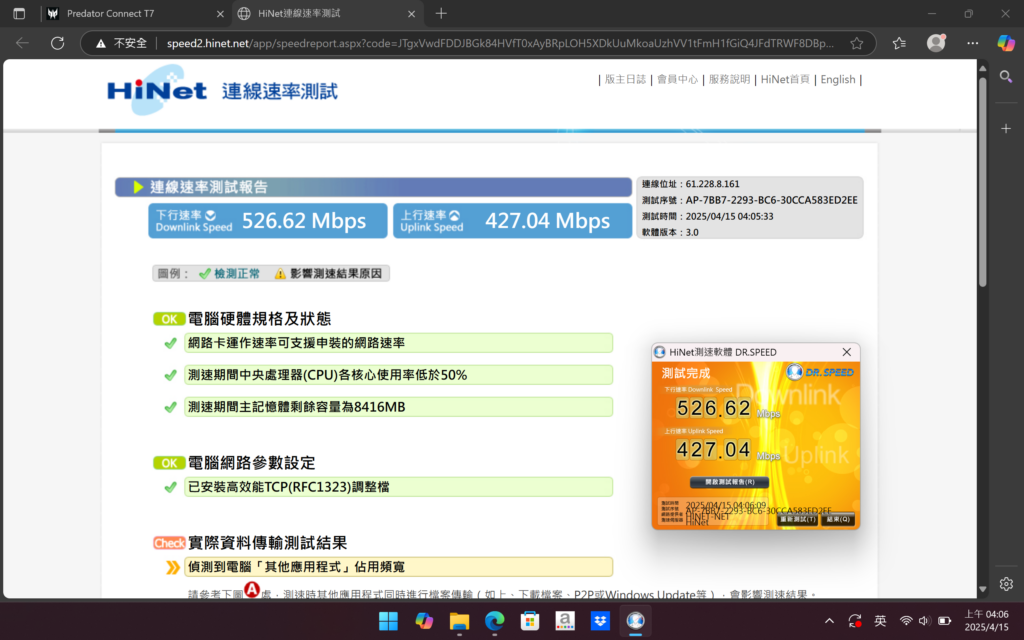Click the 網路卡運作速率 result row

(398, 343)
